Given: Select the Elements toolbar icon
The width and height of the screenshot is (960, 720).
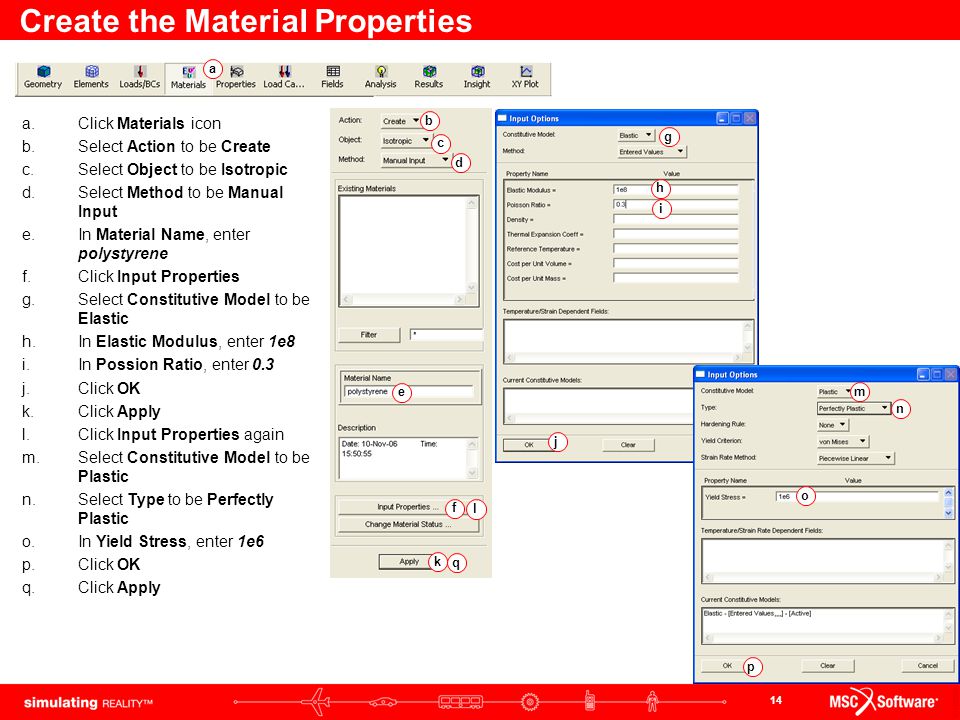Looking at the screenshot, I should point(91,78).
